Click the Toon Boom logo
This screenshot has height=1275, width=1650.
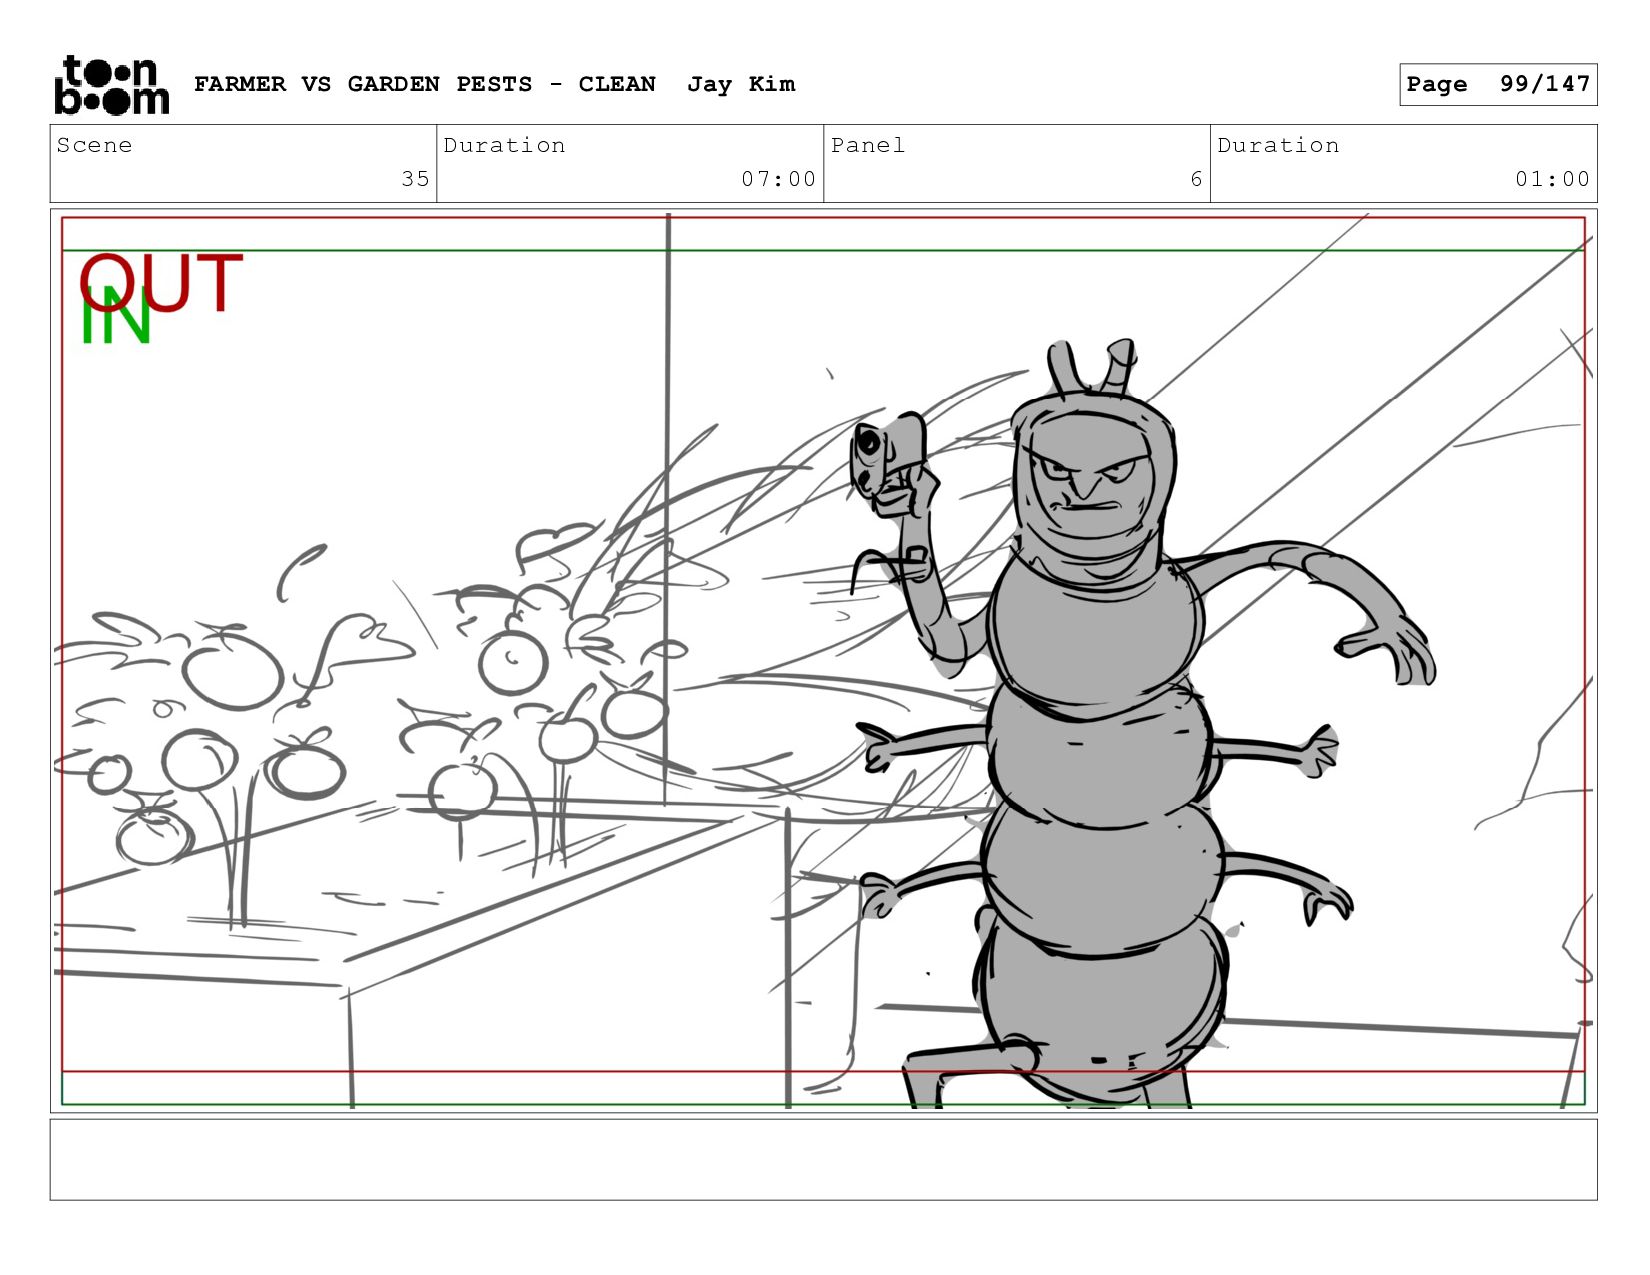[x=111, y=85]
